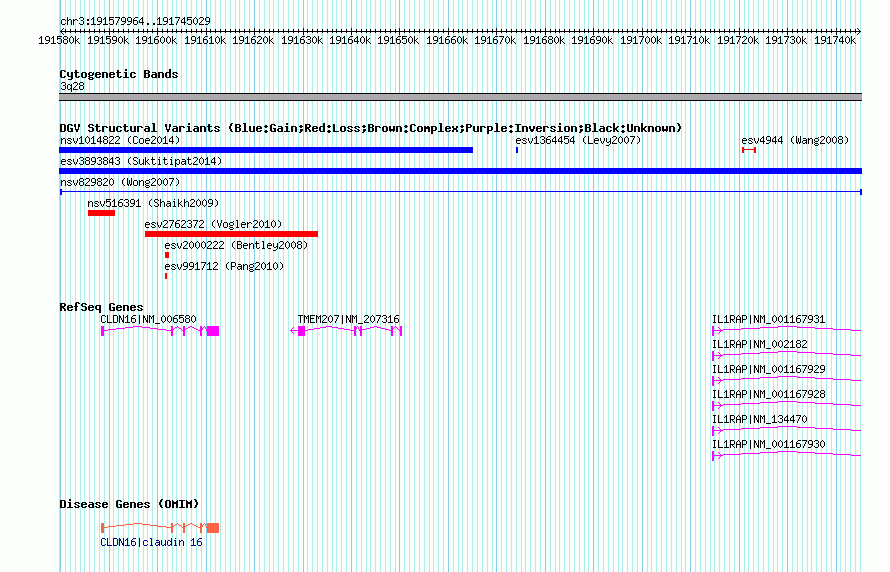Click the chr3:191579964..191745029 coordinate text
Viewport: 890px width, 572px height.
135,21
